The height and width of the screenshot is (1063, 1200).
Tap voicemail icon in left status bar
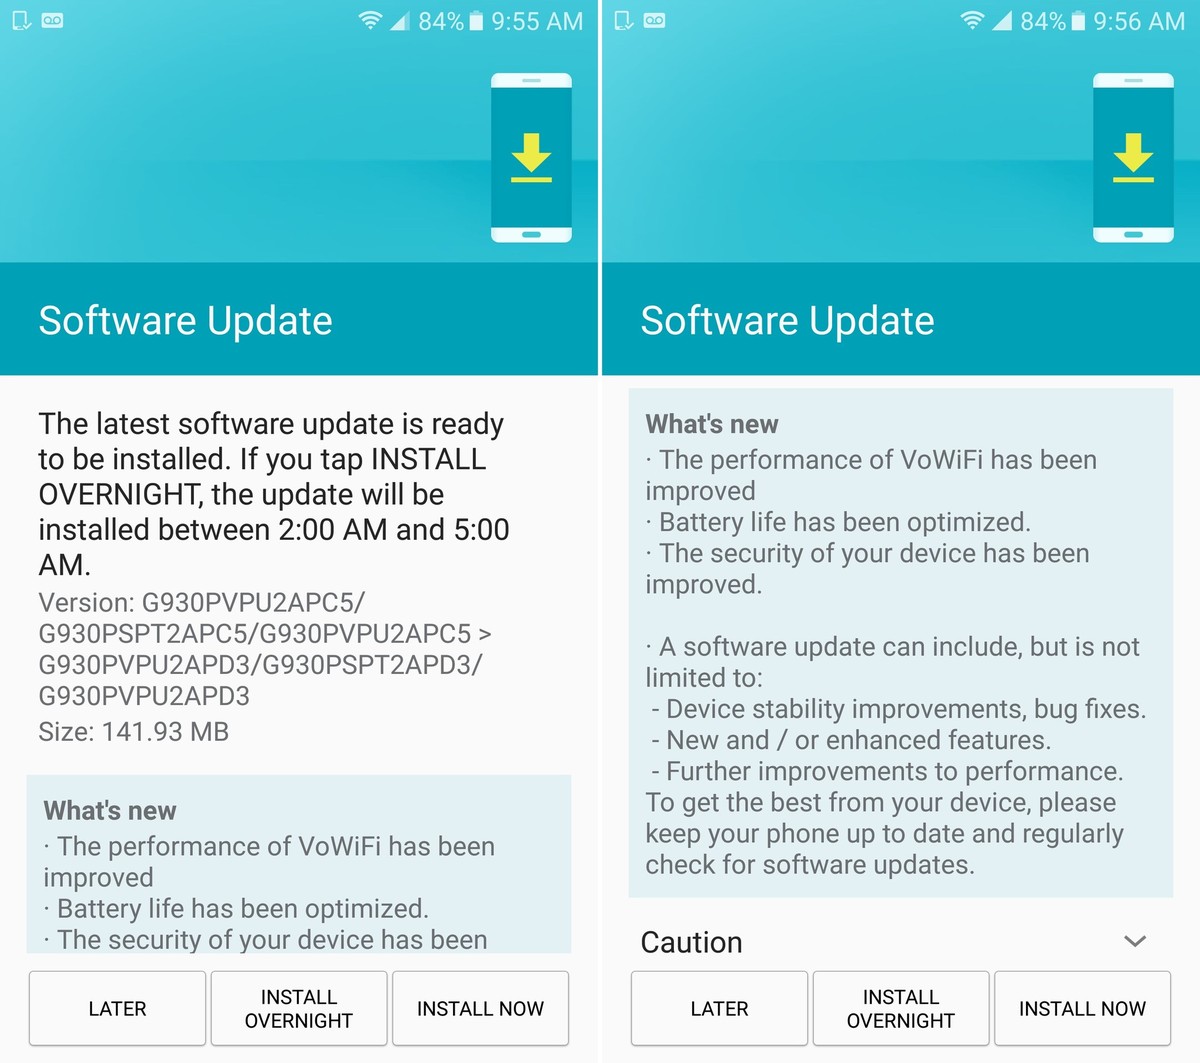click(x=52, y=20)
